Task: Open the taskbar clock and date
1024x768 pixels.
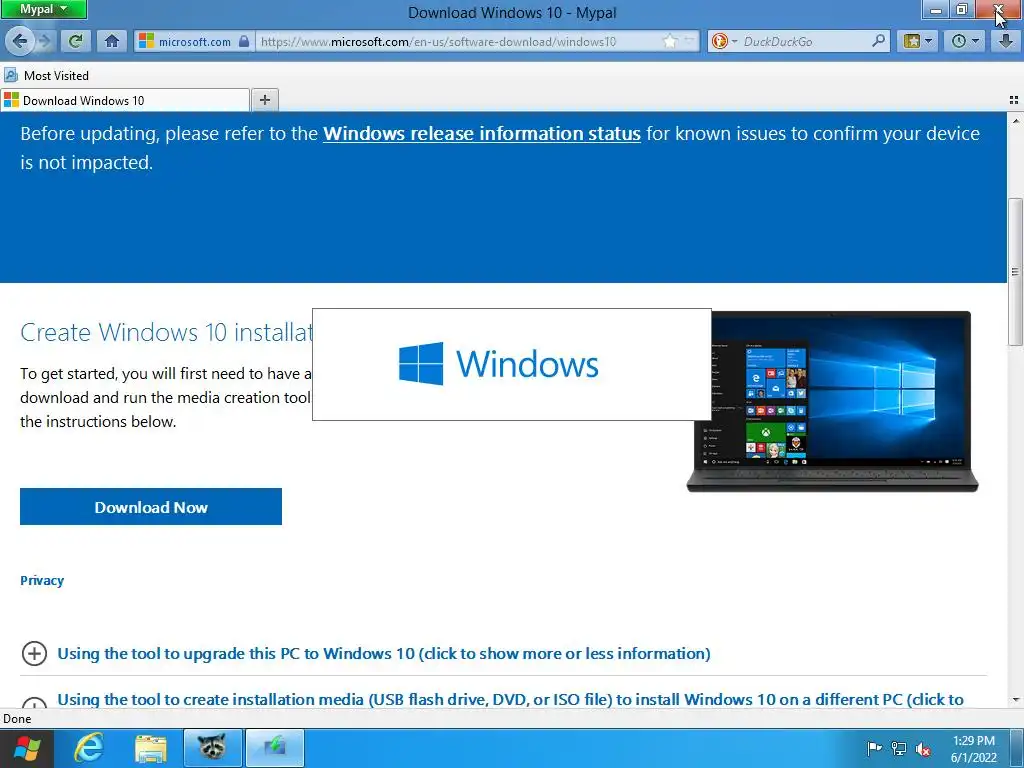Action: point(974,749)
